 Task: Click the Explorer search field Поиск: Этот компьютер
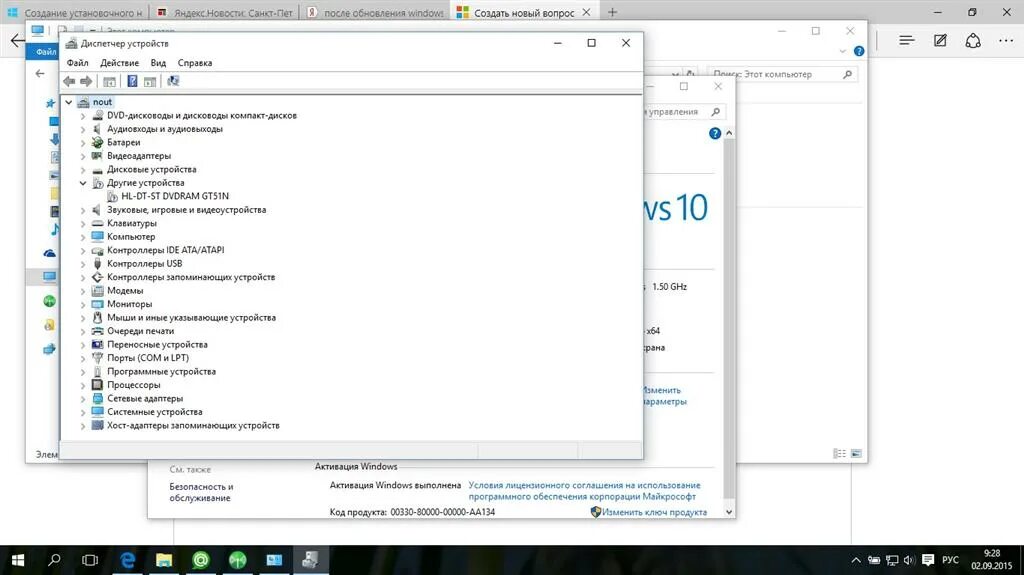[782, 74]
